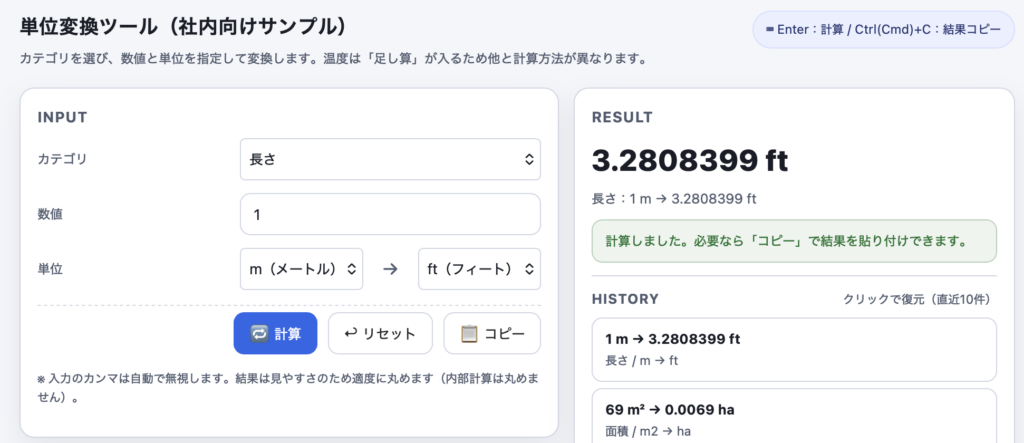The height and width of the screenshot is (443, 1024).
Task: Click the カテゴリ field label
Action: pos(62,159)
